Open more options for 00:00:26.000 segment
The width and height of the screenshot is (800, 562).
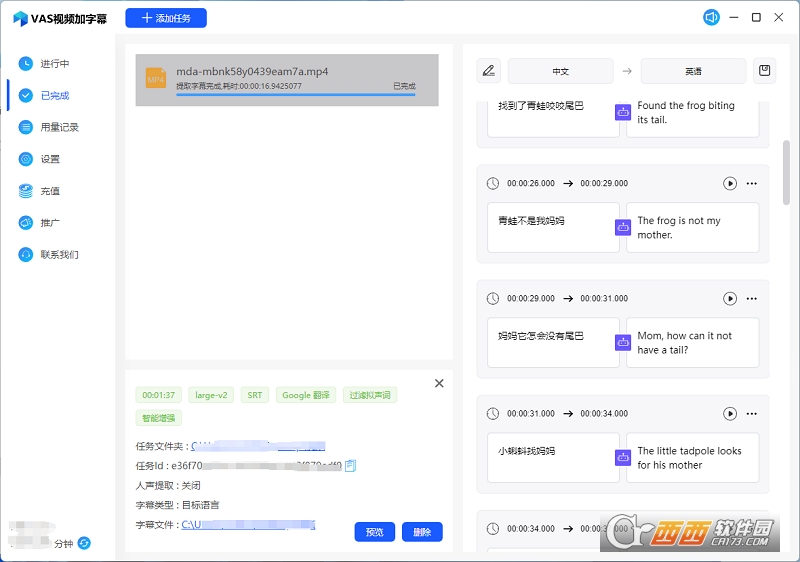pyautogui.click(x=752, y=183)
